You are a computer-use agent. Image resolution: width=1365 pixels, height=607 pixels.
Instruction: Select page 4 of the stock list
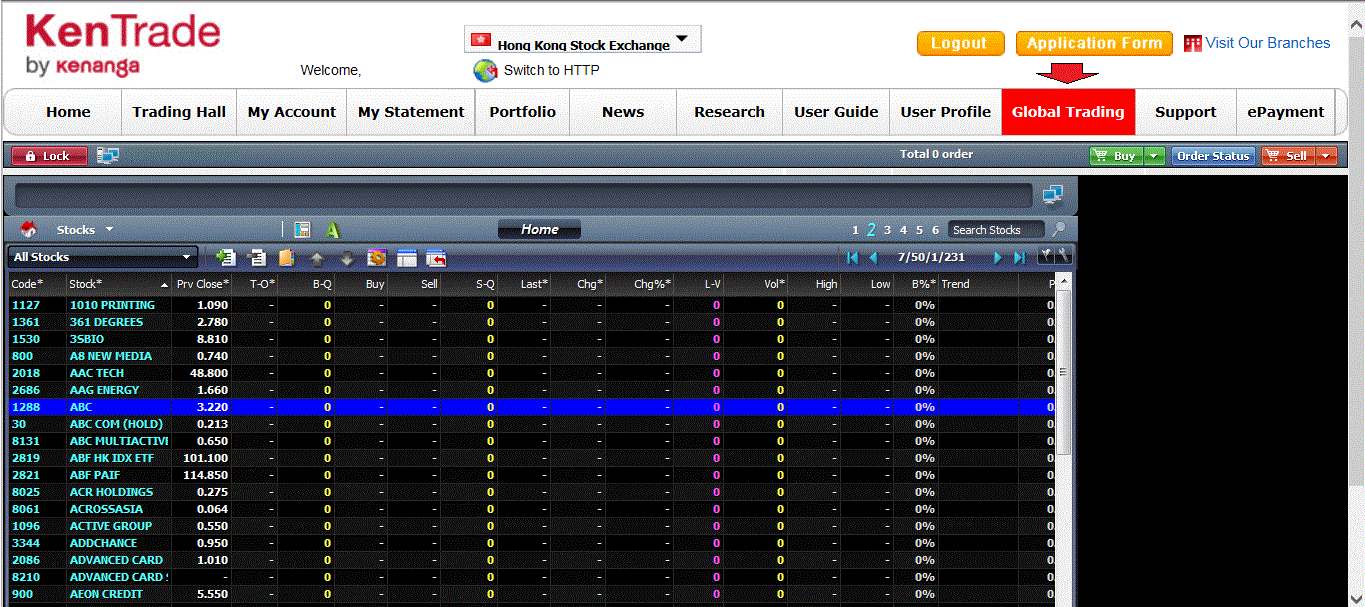903,229
